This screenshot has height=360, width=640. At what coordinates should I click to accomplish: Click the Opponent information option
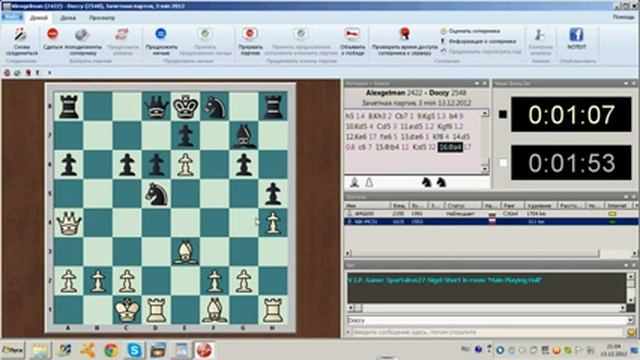[x=478, y=41]
